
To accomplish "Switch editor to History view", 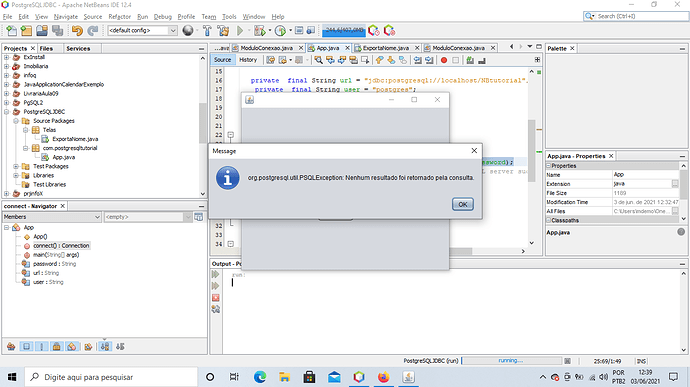I will (x=248, y=60).
